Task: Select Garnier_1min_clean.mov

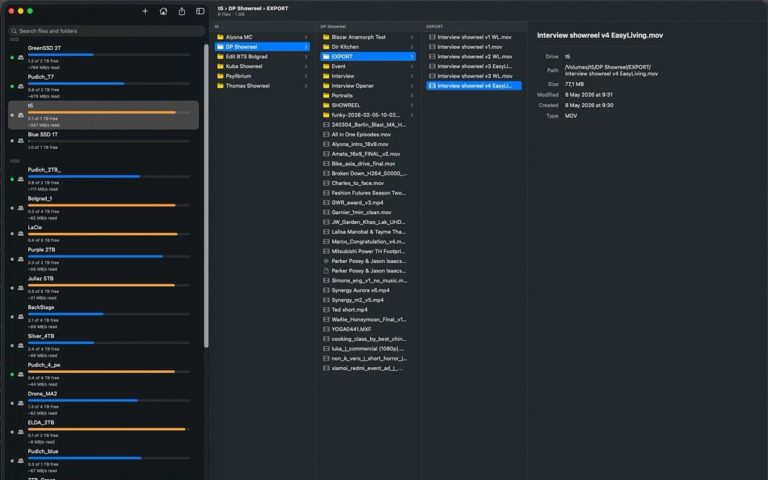Action: point(368,212)
